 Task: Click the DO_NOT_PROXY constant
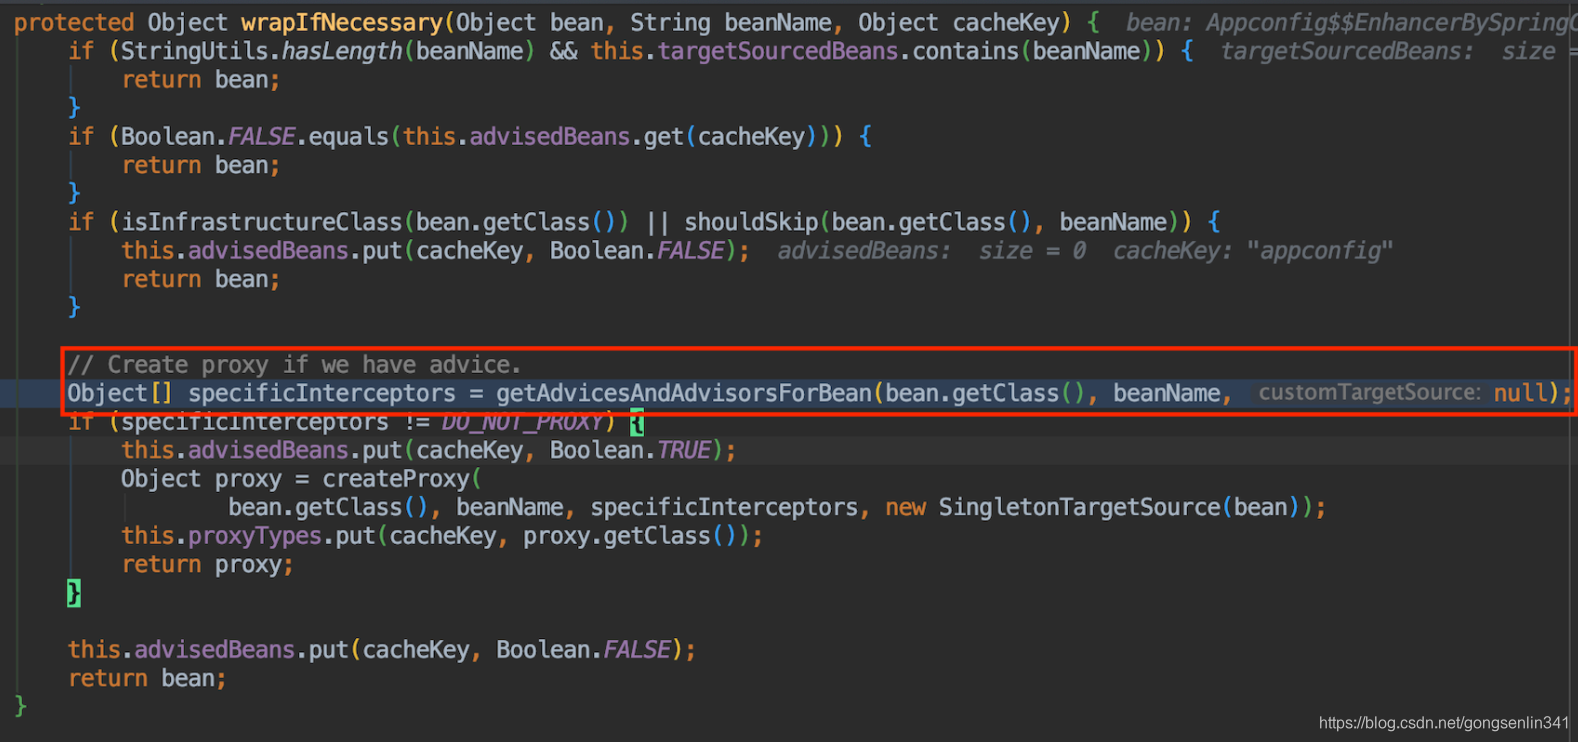point(522,422)
